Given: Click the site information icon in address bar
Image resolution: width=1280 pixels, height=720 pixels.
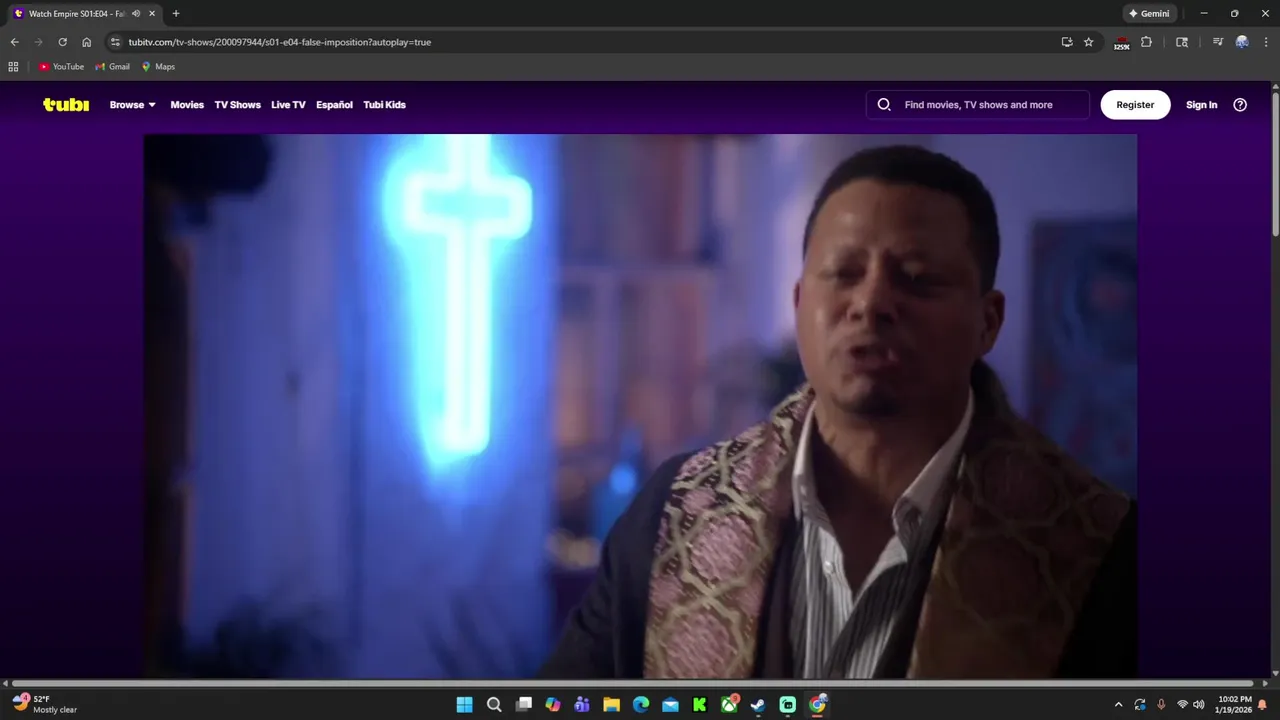Looking at the screenshot, I should [115, 42].
